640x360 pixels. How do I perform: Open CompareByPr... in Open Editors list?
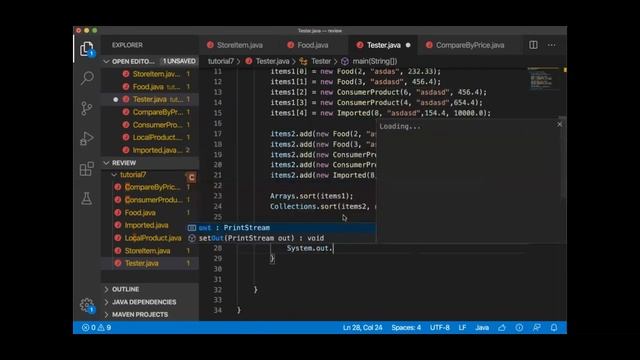150,112
